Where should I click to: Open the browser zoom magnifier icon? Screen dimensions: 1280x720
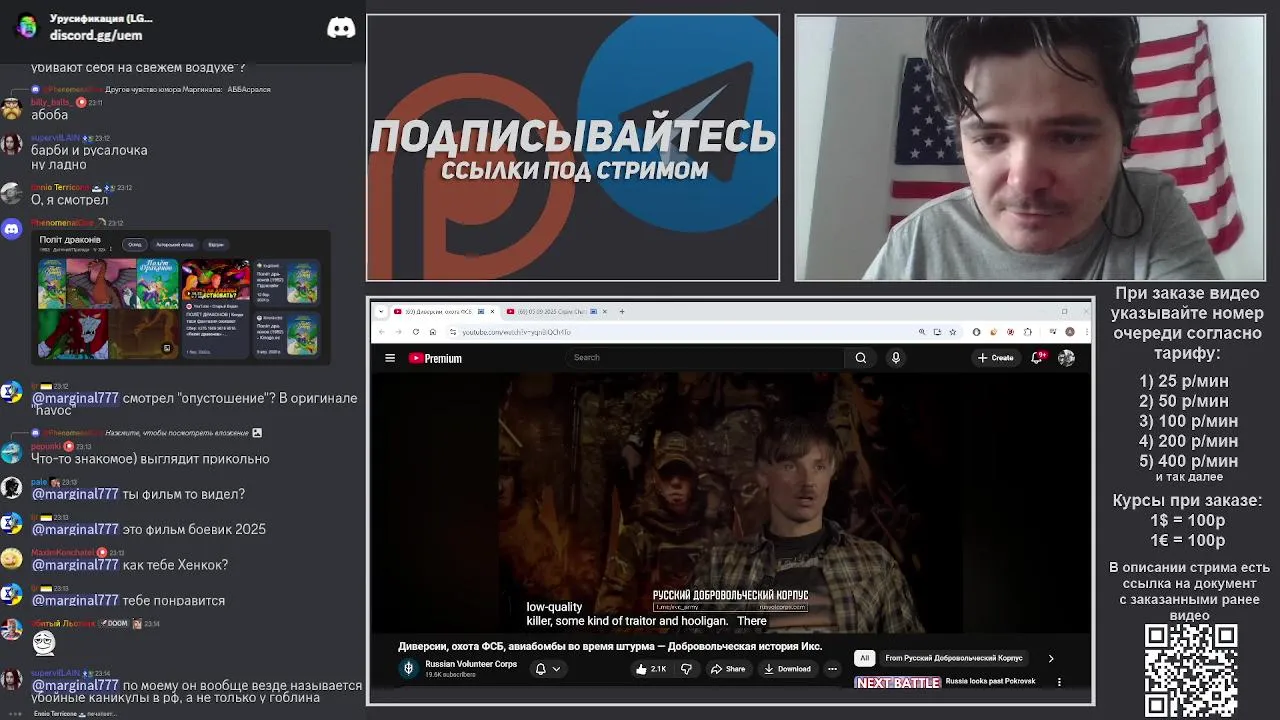pyautogui.click(x=922, y=332)
